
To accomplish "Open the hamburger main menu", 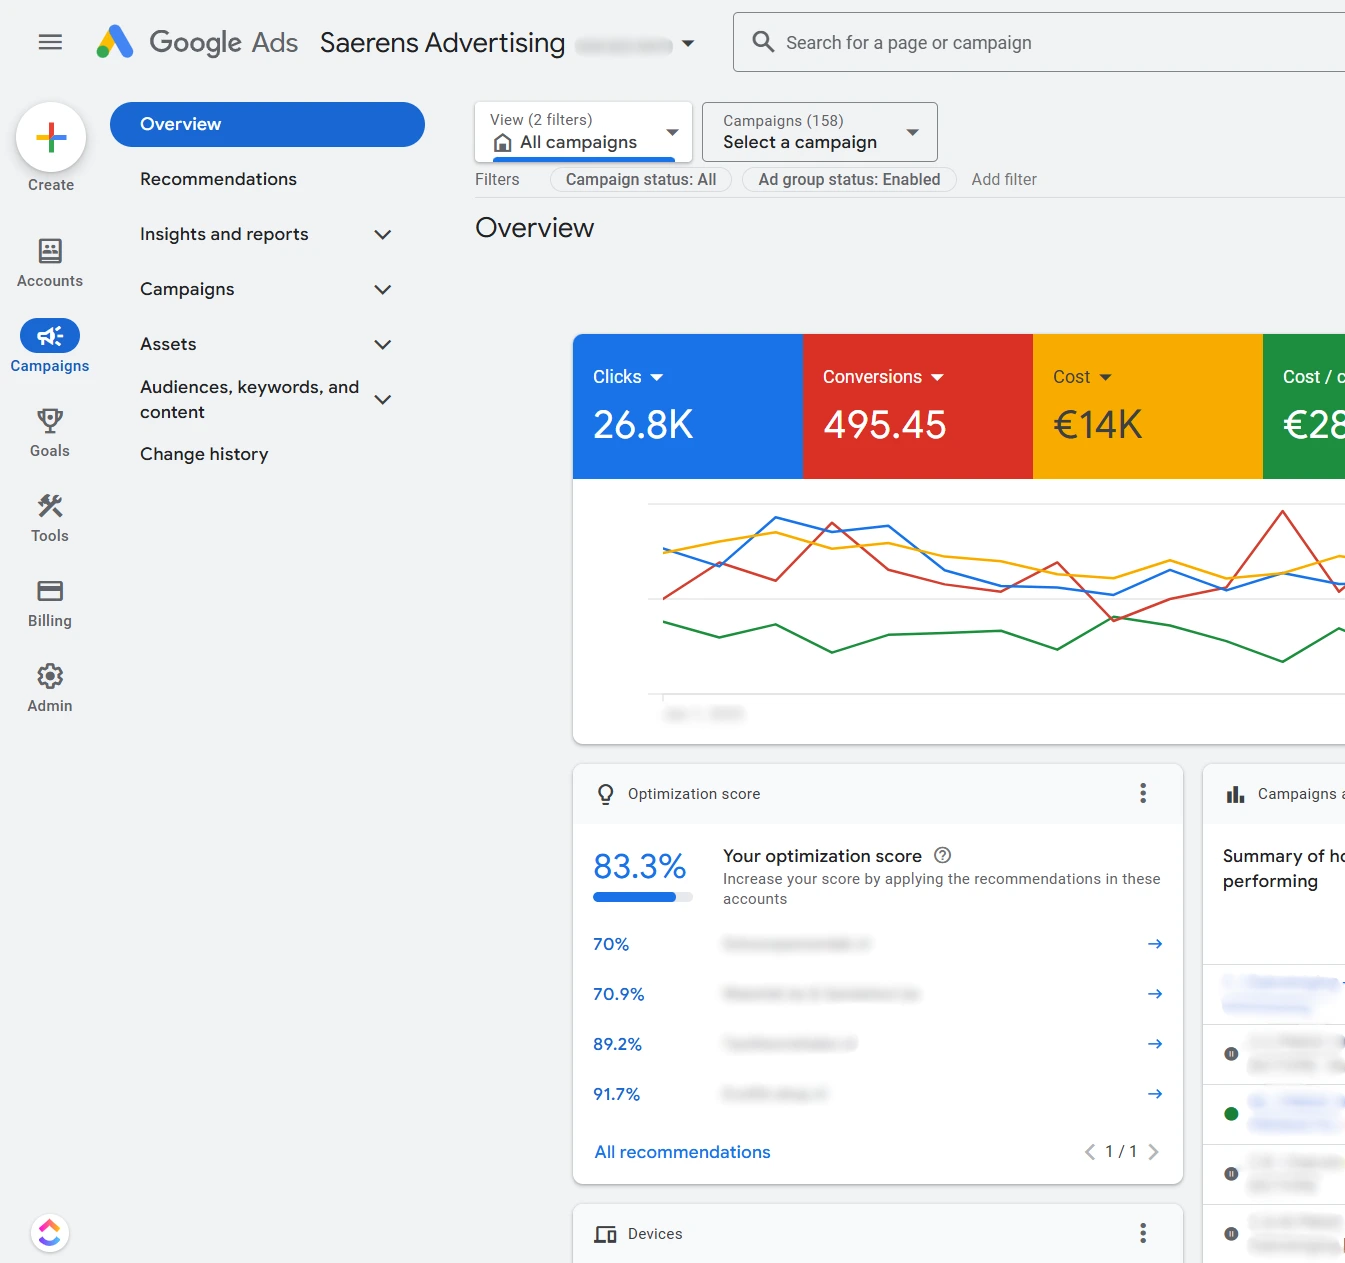I will tap(50, 42).
